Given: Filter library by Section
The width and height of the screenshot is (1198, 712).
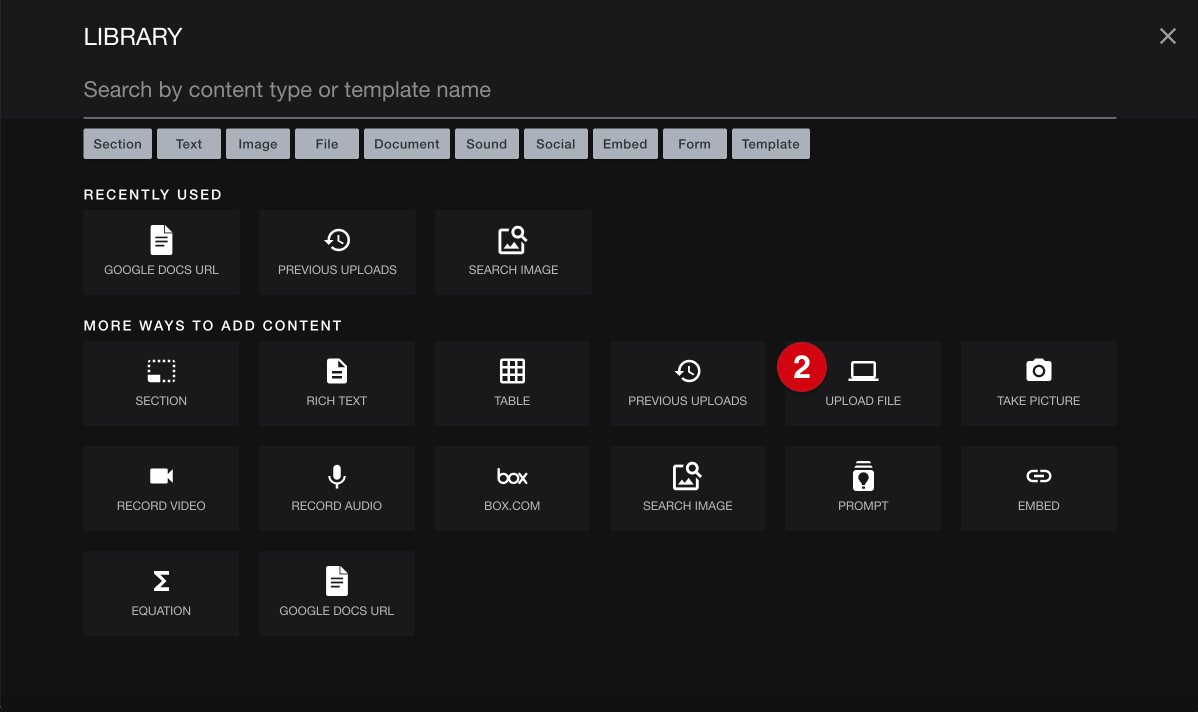Looking at the screenshot, I should click(x=118, y=144).
